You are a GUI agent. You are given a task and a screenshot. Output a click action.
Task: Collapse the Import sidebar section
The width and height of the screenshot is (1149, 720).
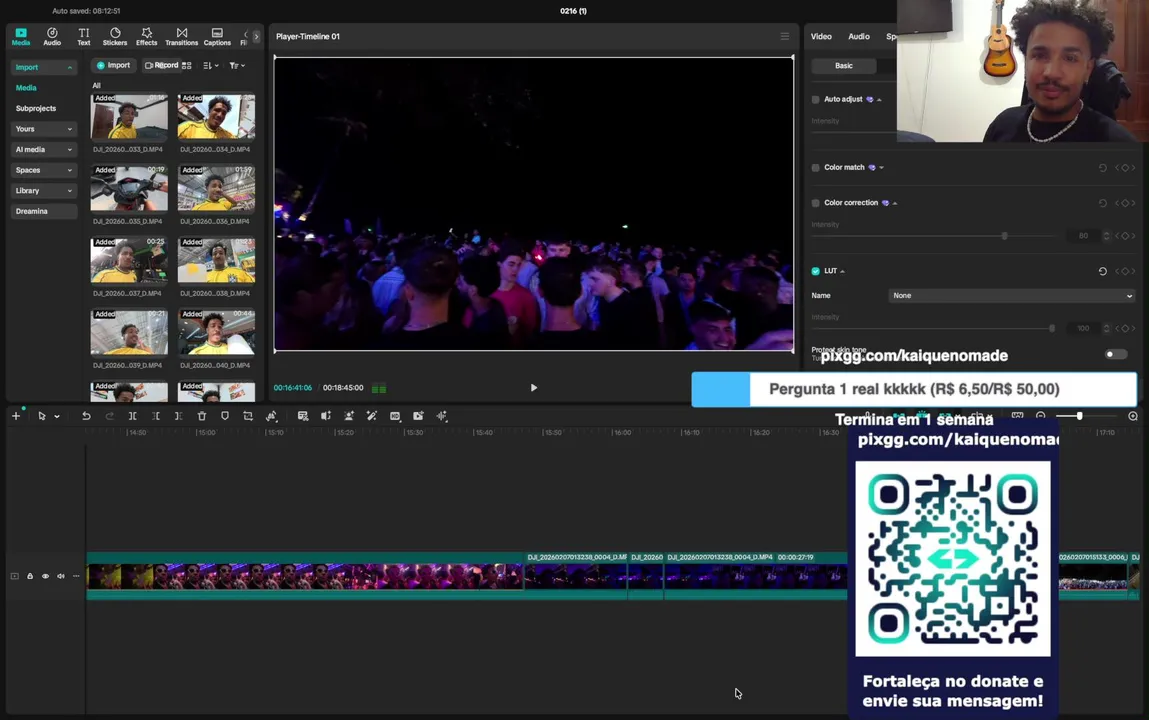pyautogui.click(x=43, y=67)
